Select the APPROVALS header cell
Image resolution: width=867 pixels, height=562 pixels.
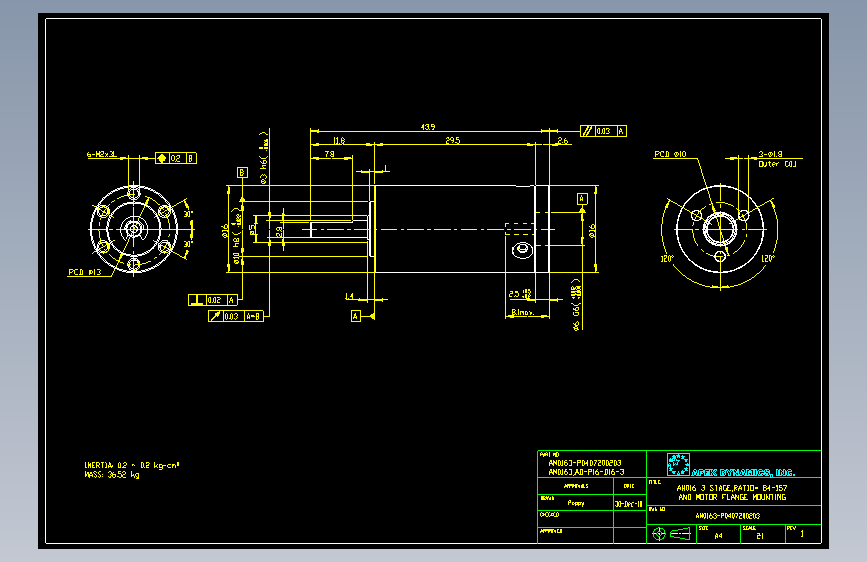[576, 486]
